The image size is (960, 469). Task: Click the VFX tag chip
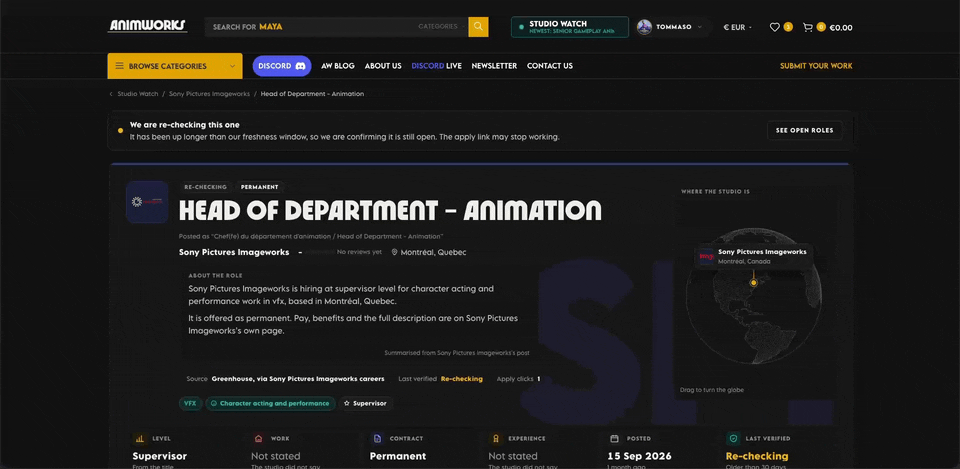[x=190, y=403]
